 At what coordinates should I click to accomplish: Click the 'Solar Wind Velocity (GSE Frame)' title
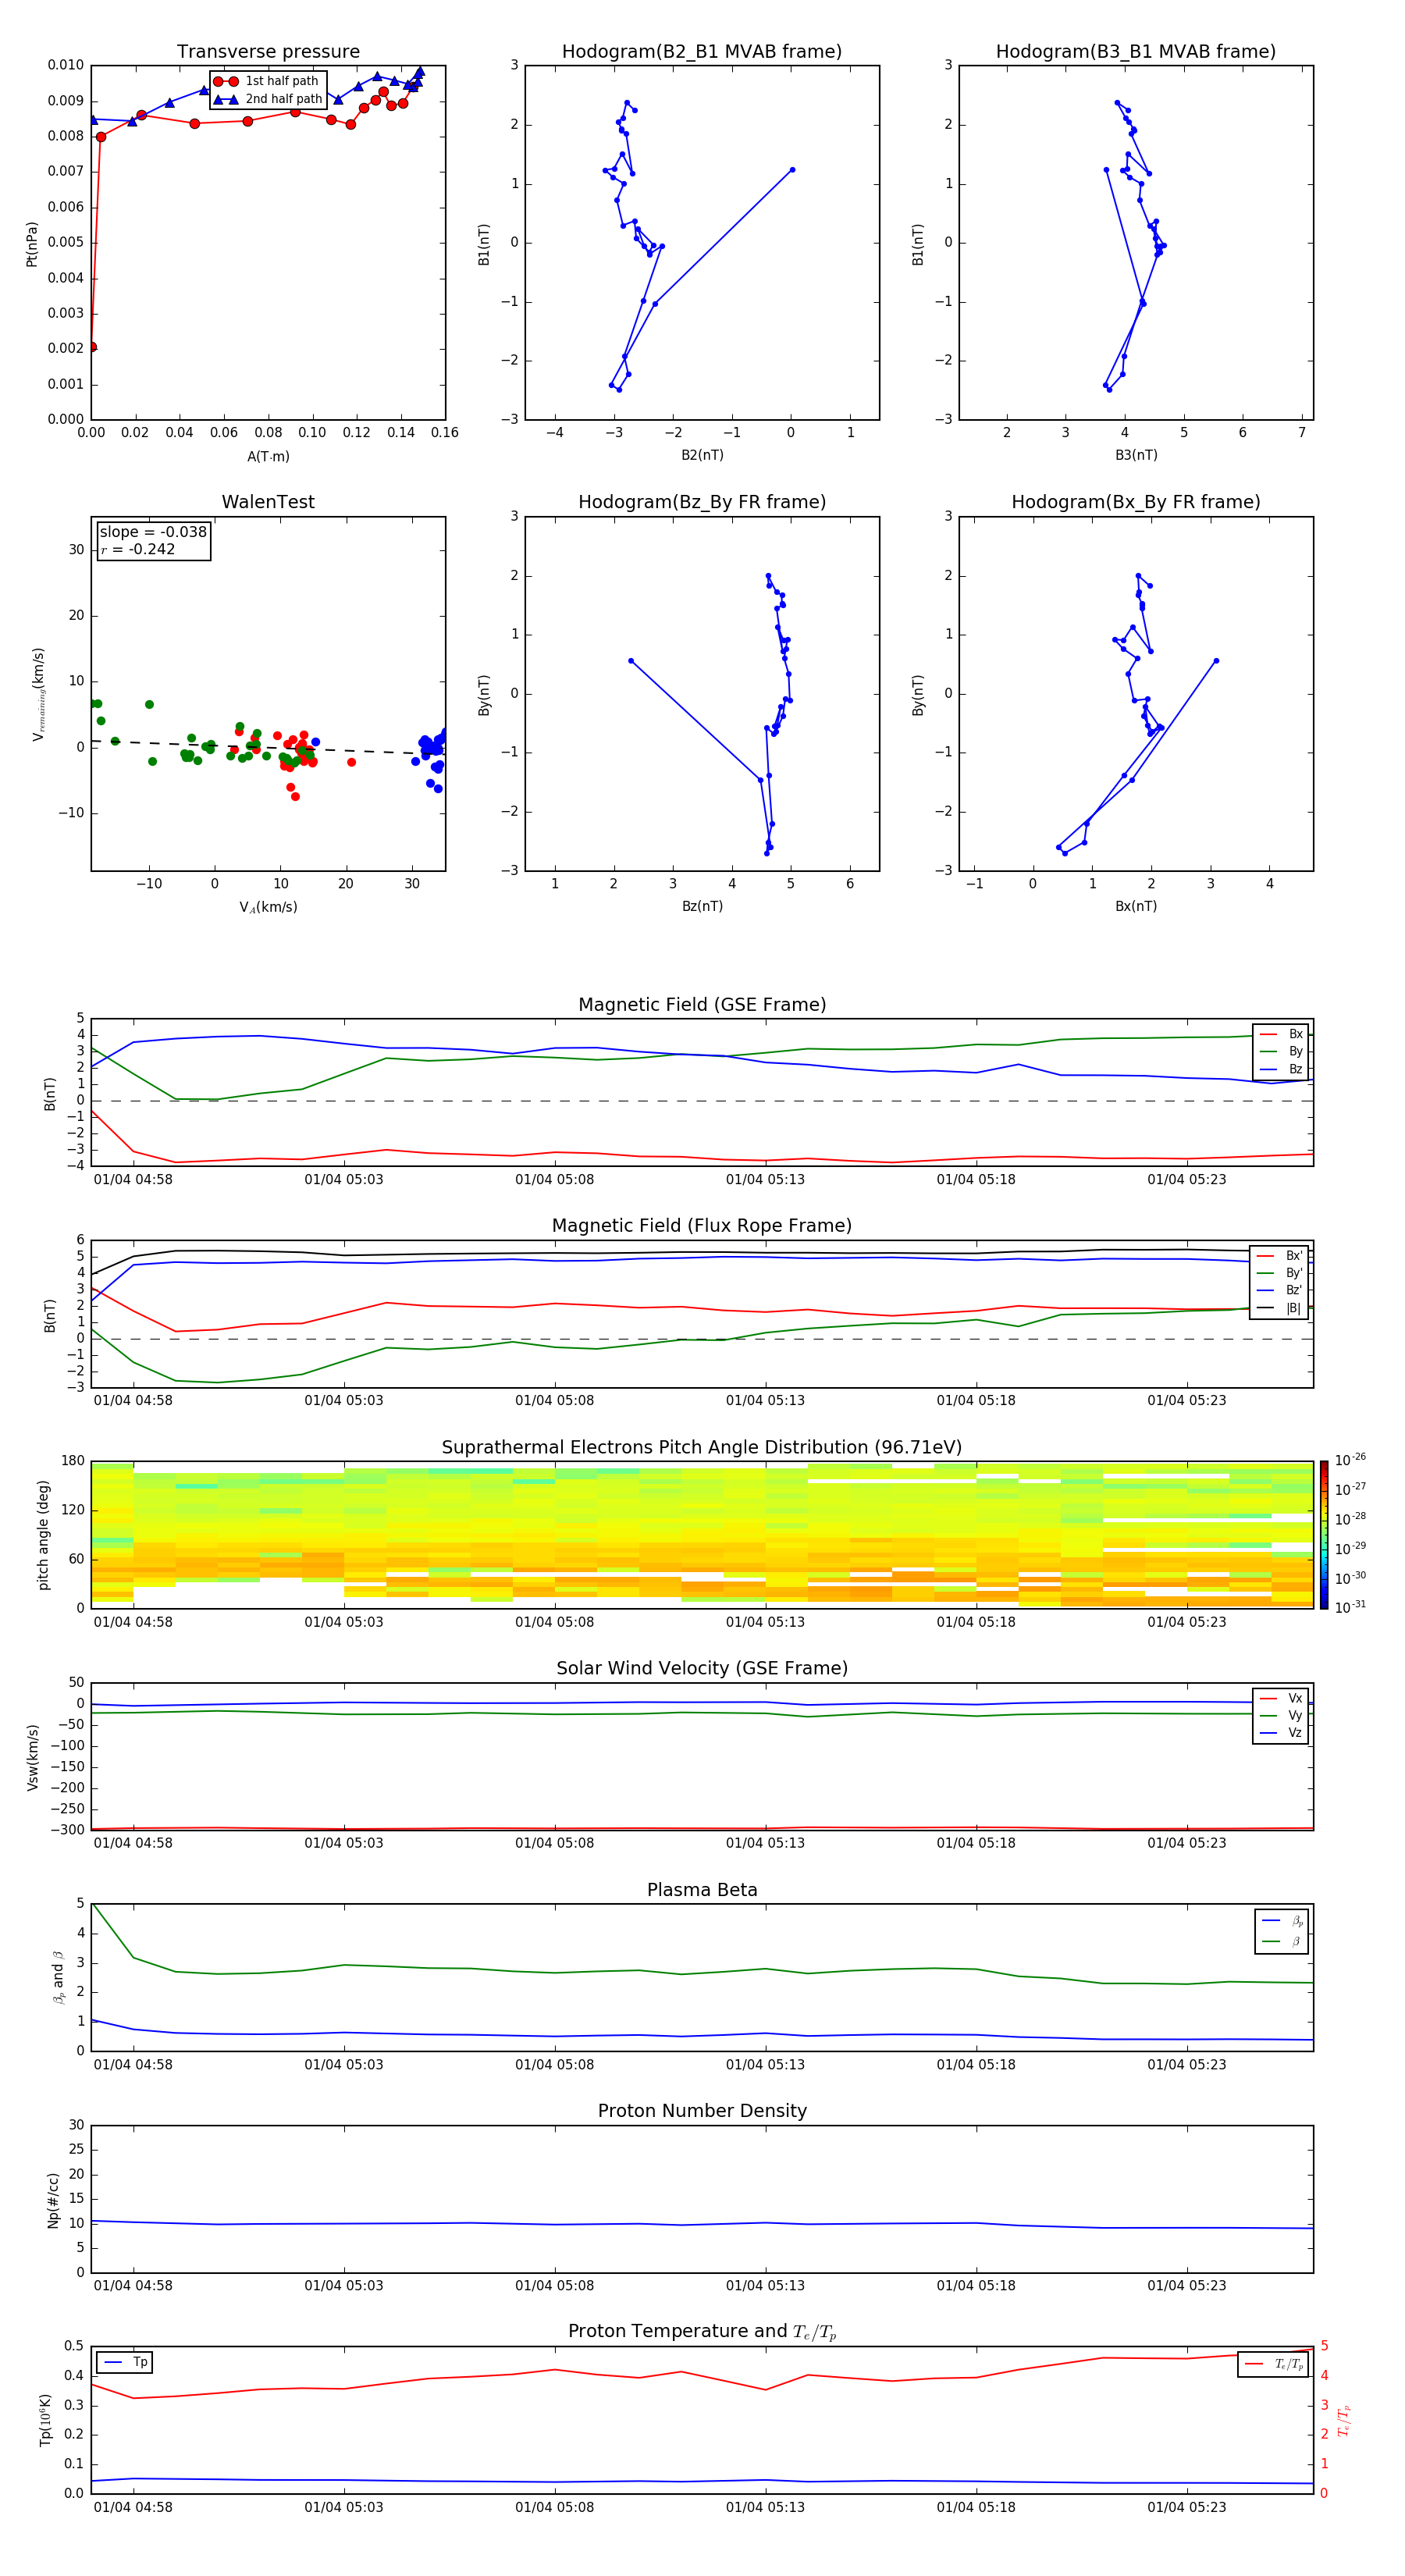click(702, 1668)
